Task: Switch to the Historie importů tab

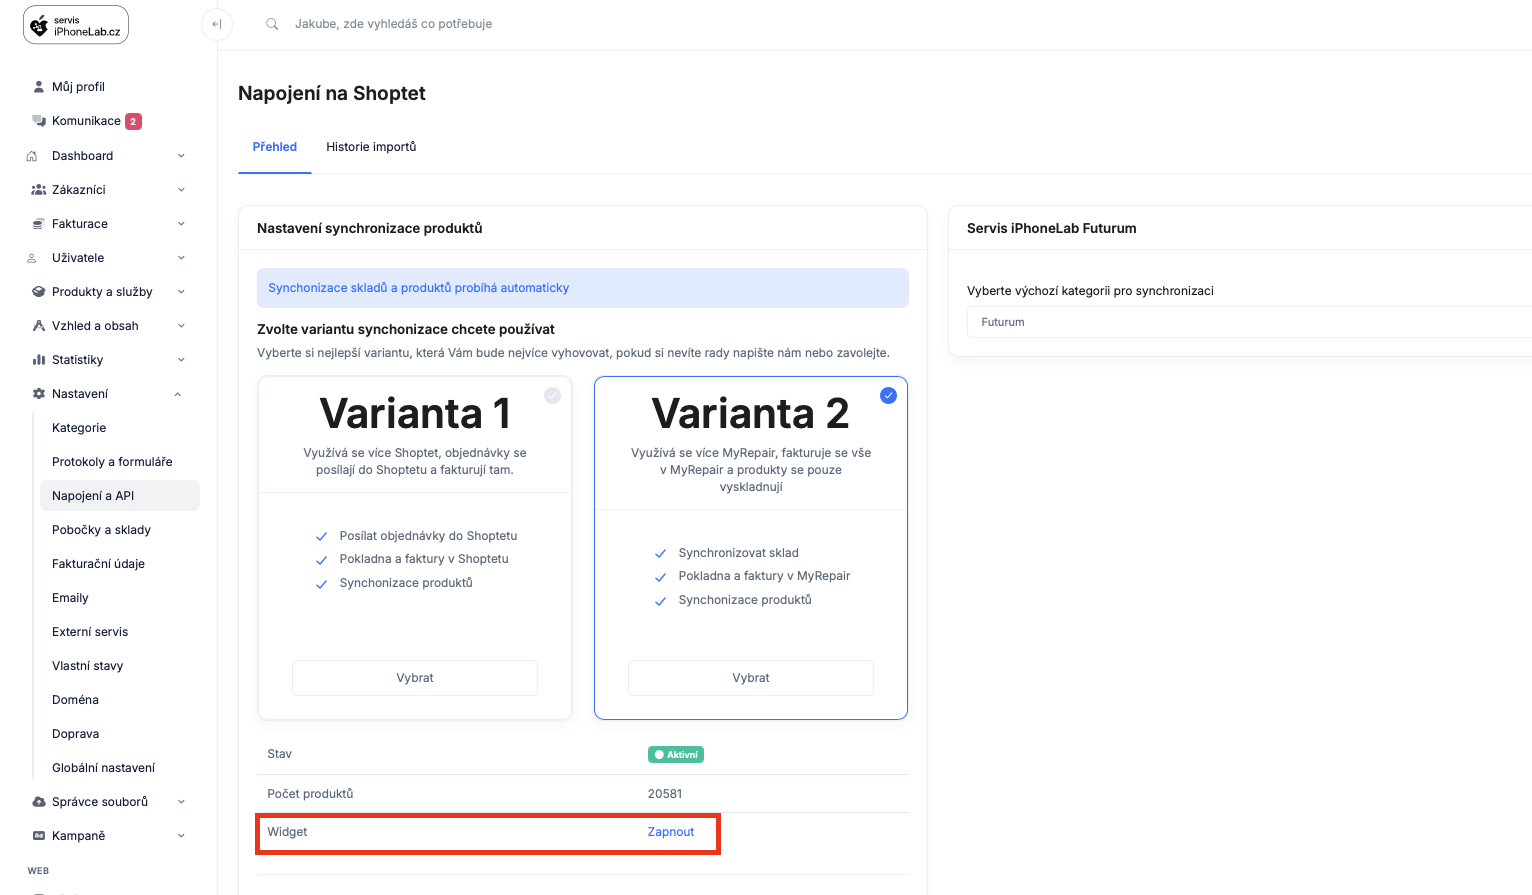Action: click(371, 146)
